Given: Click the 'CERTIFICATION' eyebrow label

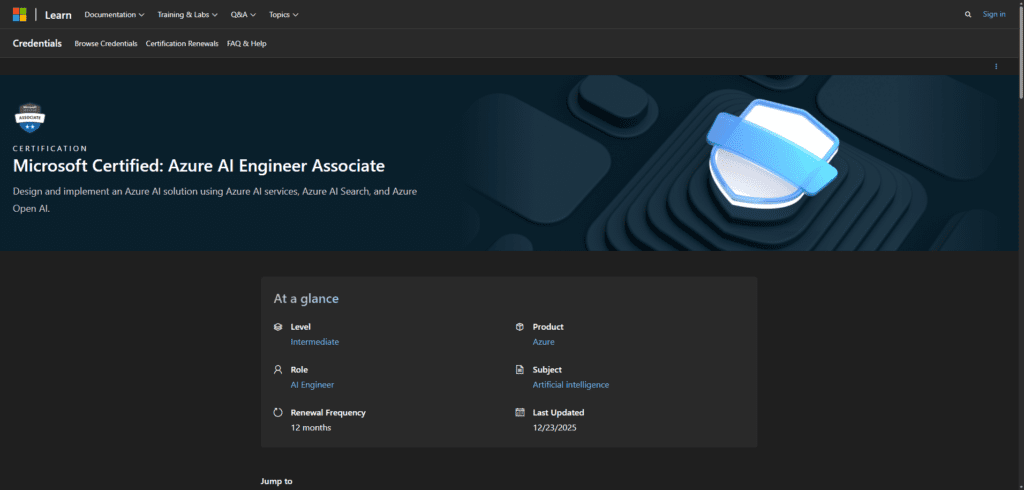Looking at the screenshot, I should (x=50, y=148).
